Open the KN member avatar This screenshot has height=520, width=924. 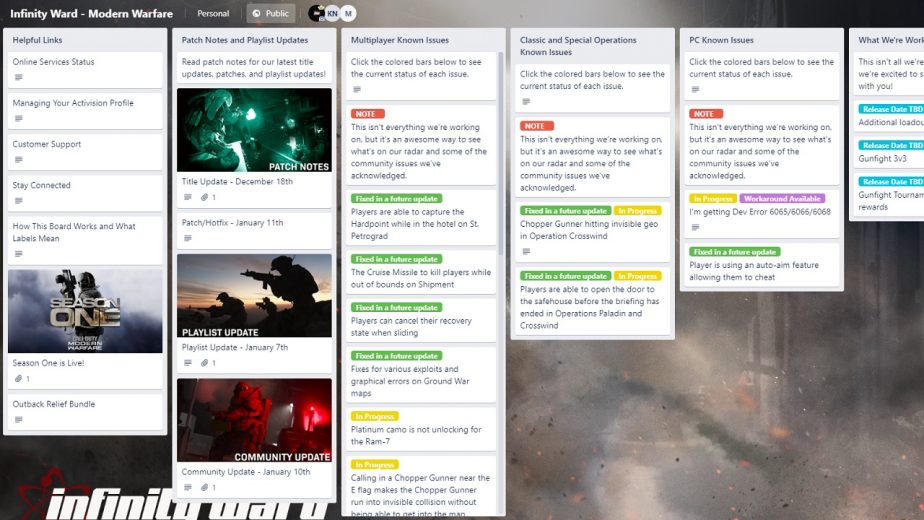point(332,13)
